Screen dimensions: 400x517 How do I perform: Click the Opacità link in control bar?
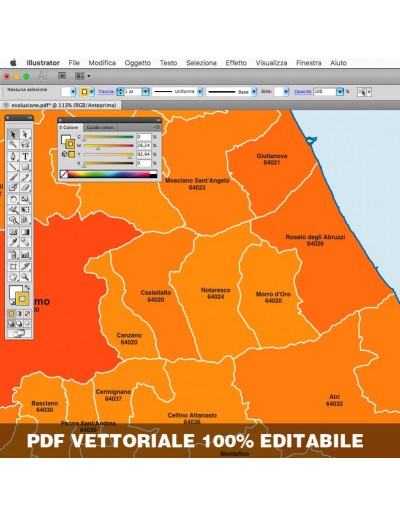tap(302, 92)
